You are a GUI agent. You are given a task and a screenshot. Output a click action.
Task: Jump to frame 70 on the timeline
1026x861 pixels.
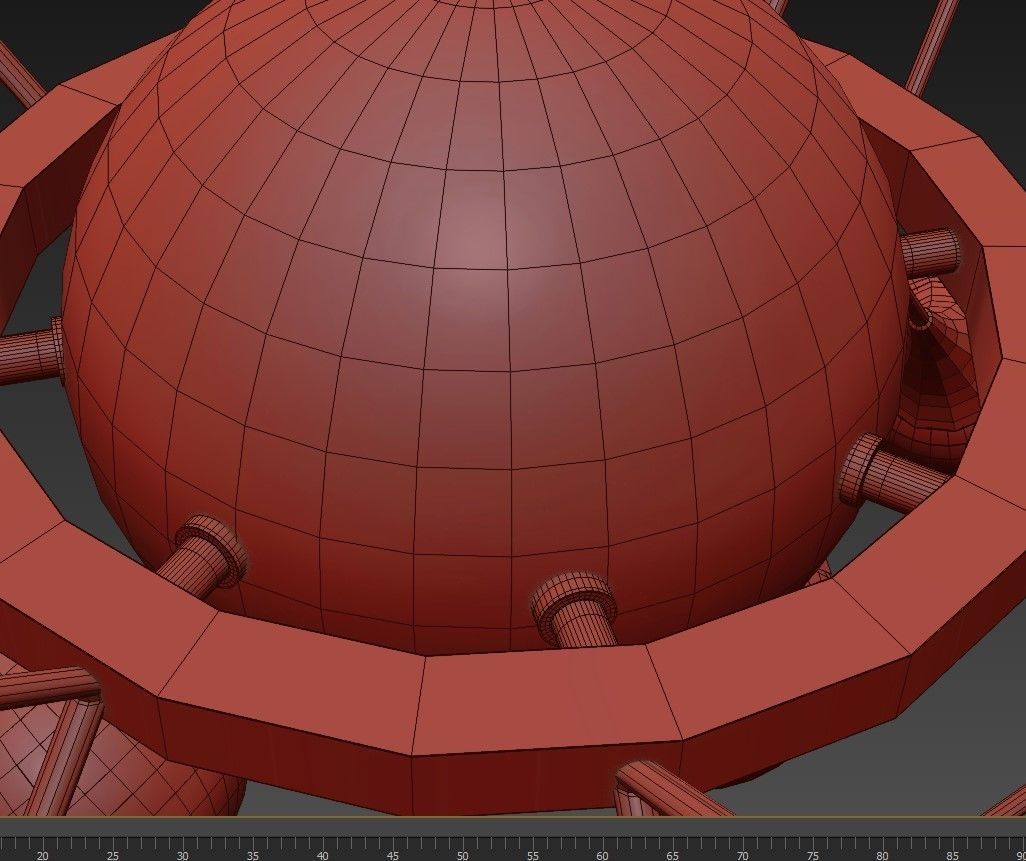pos(743,855)
